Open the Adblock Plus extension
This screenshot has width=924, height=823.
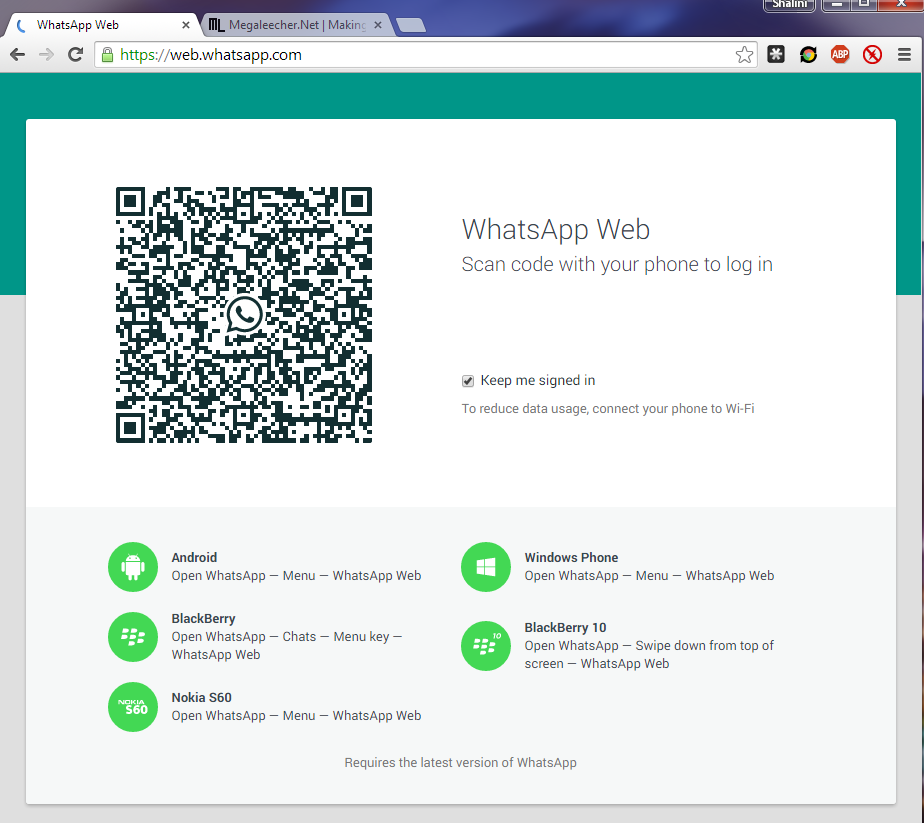(x=840, y=55)
